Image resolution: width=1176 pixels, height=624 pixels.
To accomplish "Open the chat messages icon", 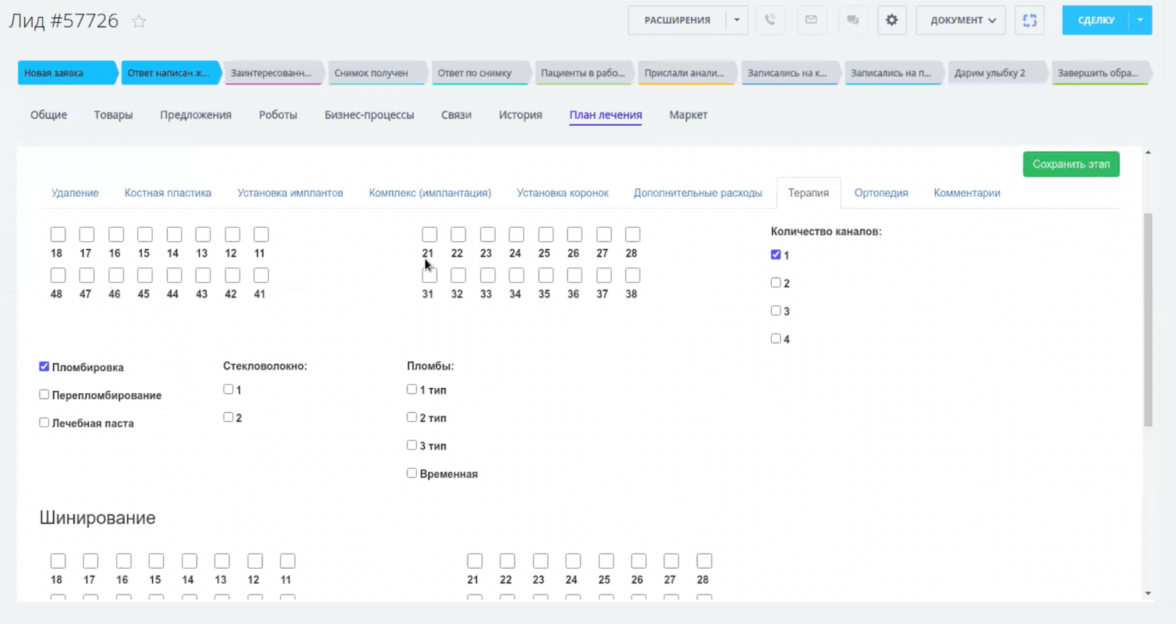I will 852,20.
